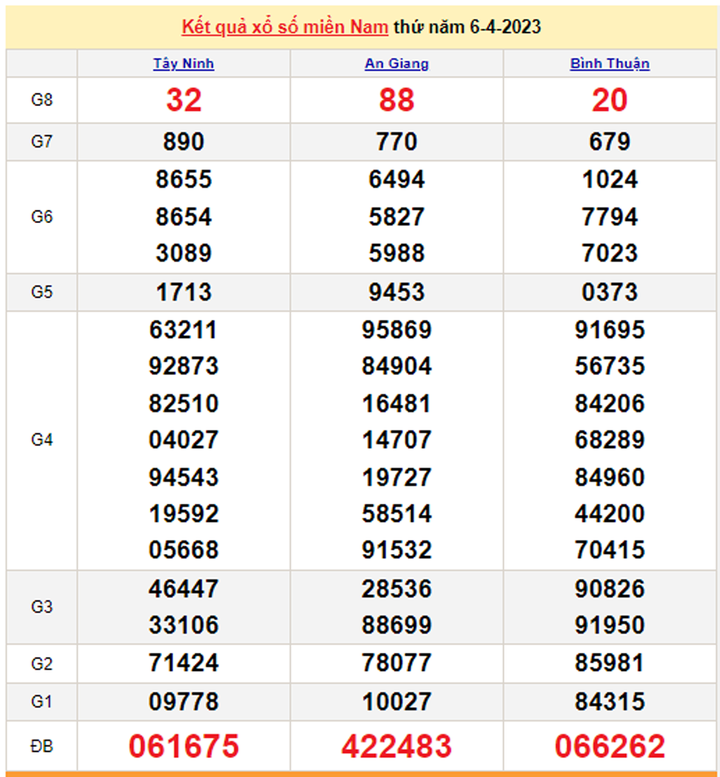This screenshot has width=720, height=777.
Task: Click the G8 row label
Action: click(41, 100)
